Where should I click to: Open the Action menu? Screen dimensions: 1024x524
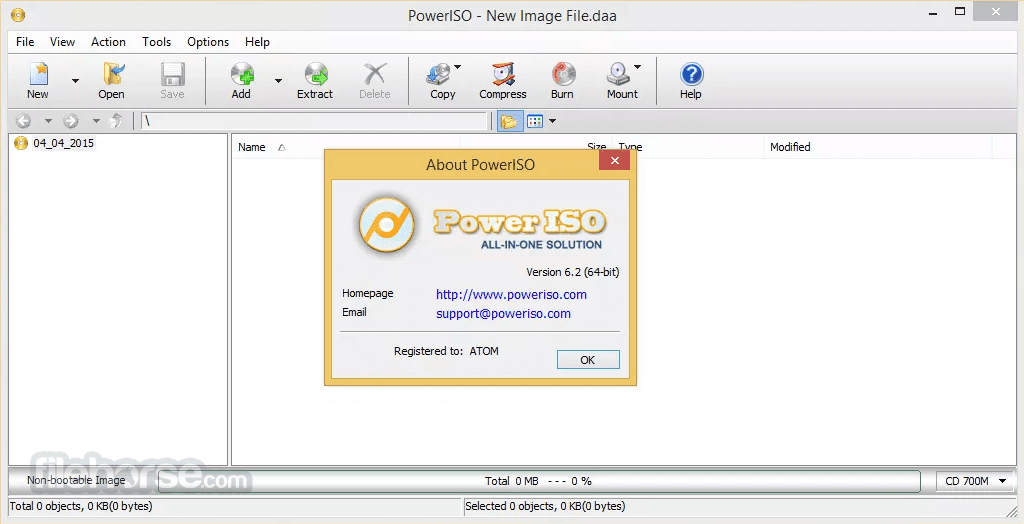pyautogui.click(x=108, y=42)
